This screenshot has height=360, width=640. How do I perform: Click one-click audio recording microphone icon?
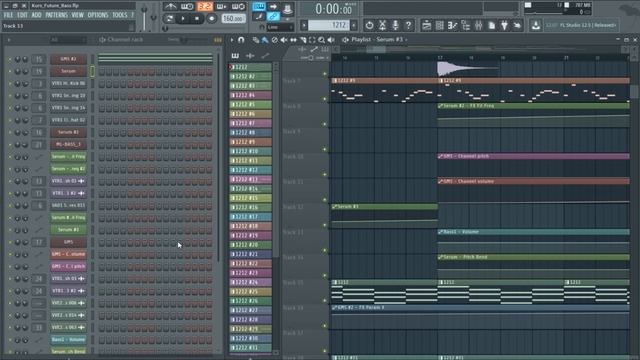point(395,25)
